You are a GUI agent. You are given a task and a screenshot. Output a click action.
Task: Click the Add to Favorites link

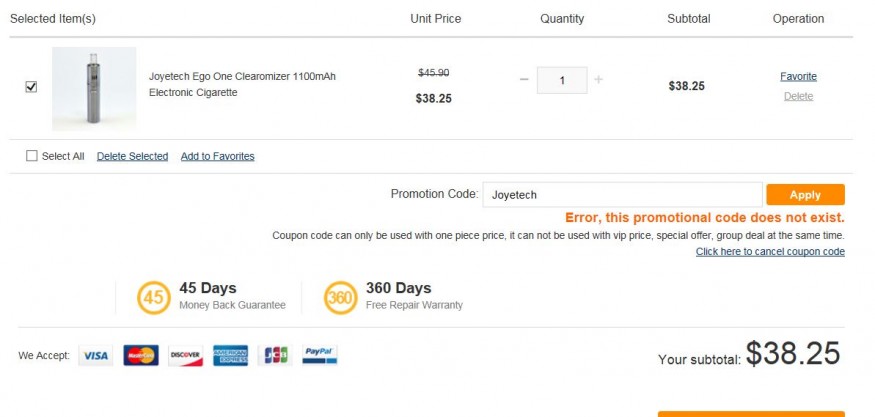tap(218, 156)
